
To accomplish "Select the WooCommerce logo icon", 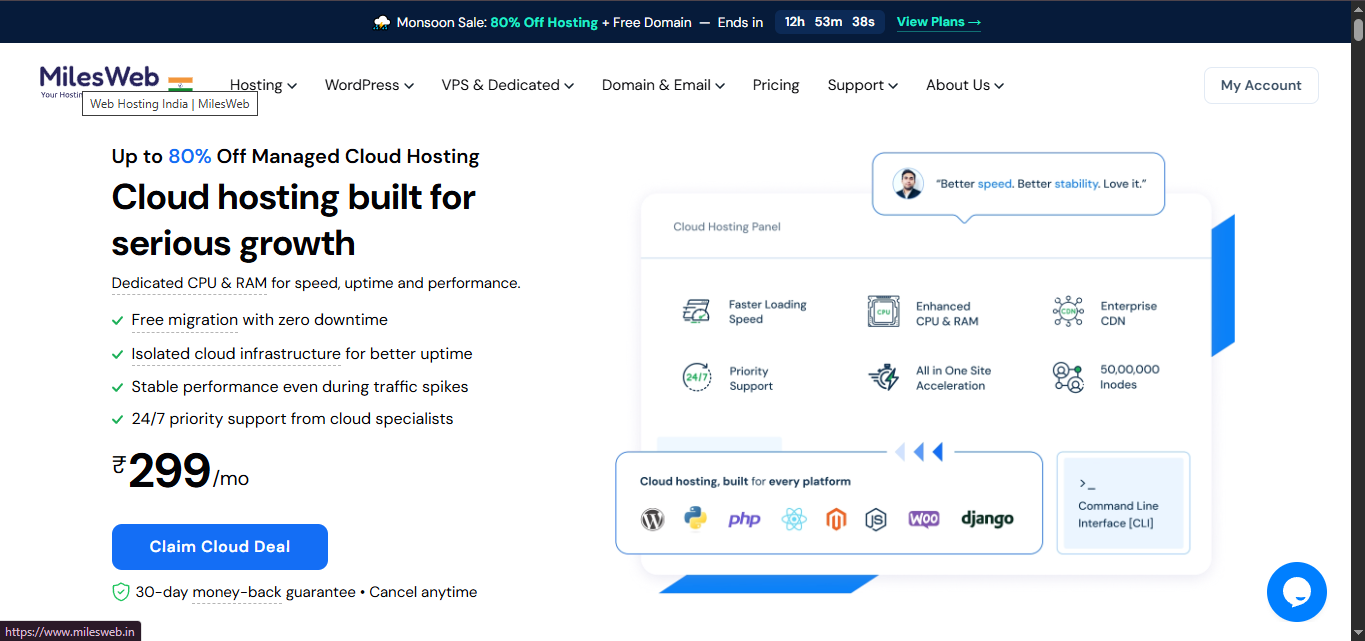I will pyautogui.click(x=924, y=519).
